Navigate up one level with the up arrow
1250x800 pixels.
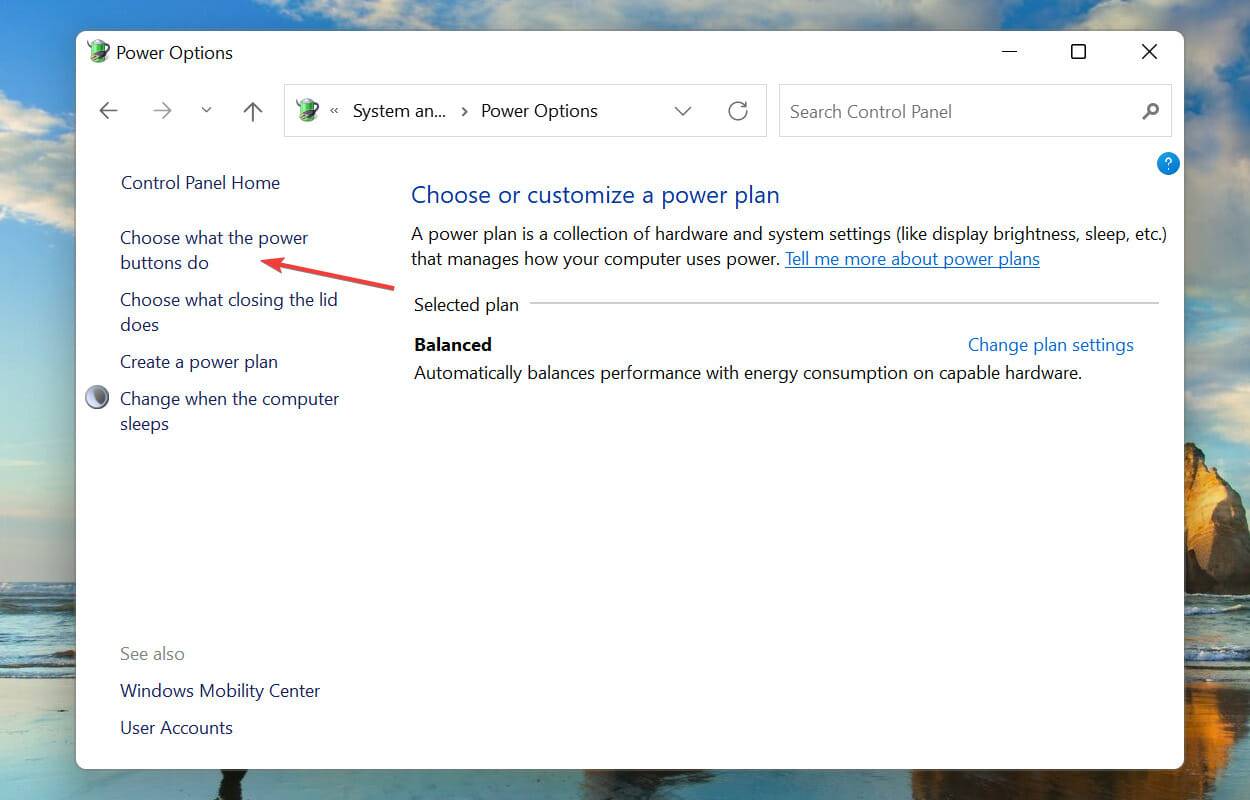coord(252,110)
